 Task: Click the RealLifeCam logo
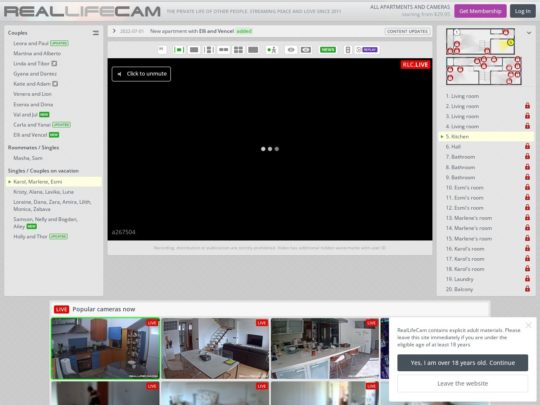[82, 11]
